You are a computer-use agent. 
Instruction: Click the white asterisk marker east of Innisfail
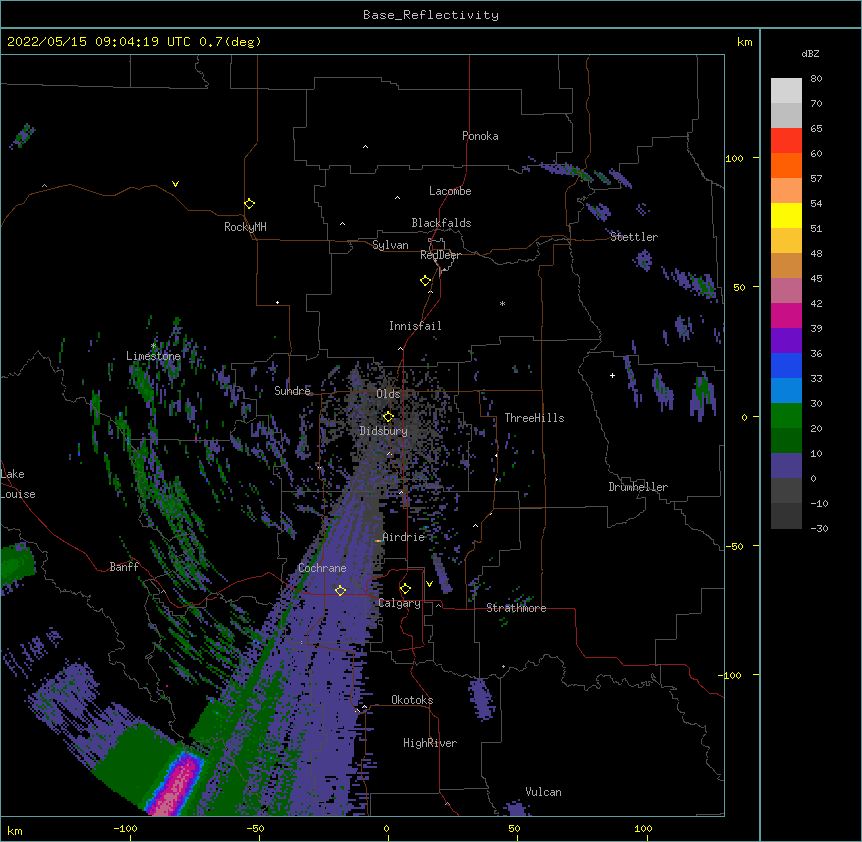coord(502,304)
